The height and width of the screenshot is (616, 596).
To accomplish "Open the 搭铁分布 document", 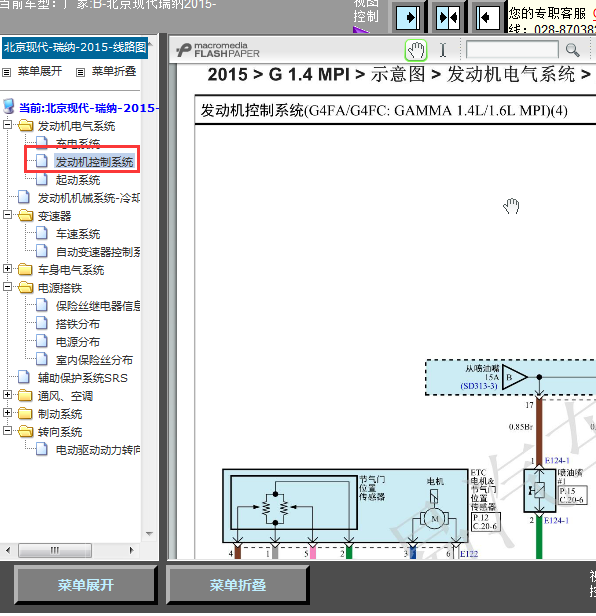I will pyautogui.click(x=78, y=324).
